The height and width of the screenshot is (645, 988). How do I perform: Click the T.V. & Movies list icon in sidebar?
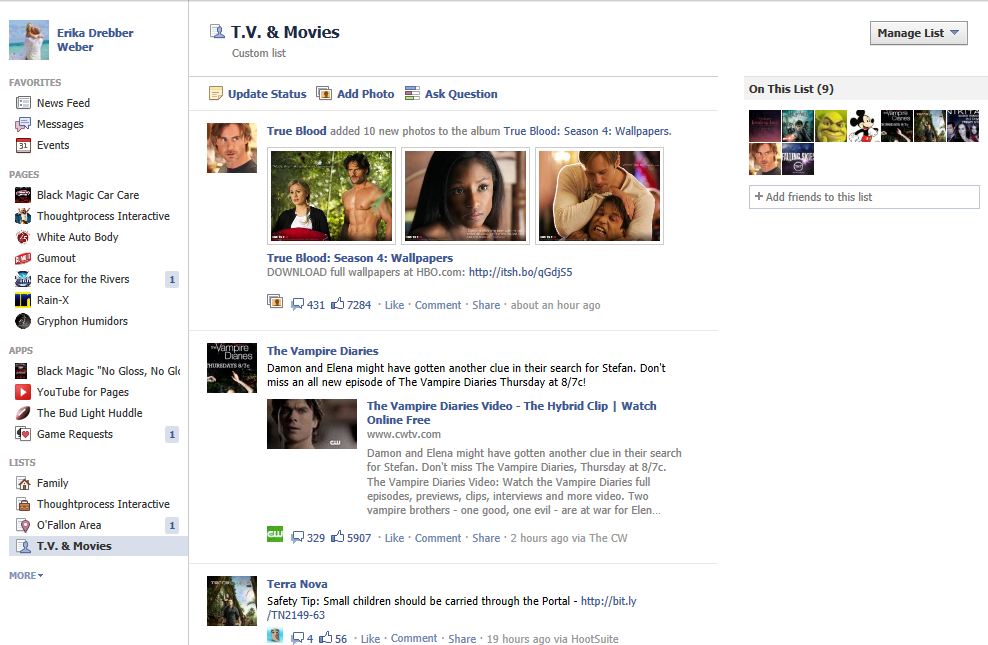point(23,546)
